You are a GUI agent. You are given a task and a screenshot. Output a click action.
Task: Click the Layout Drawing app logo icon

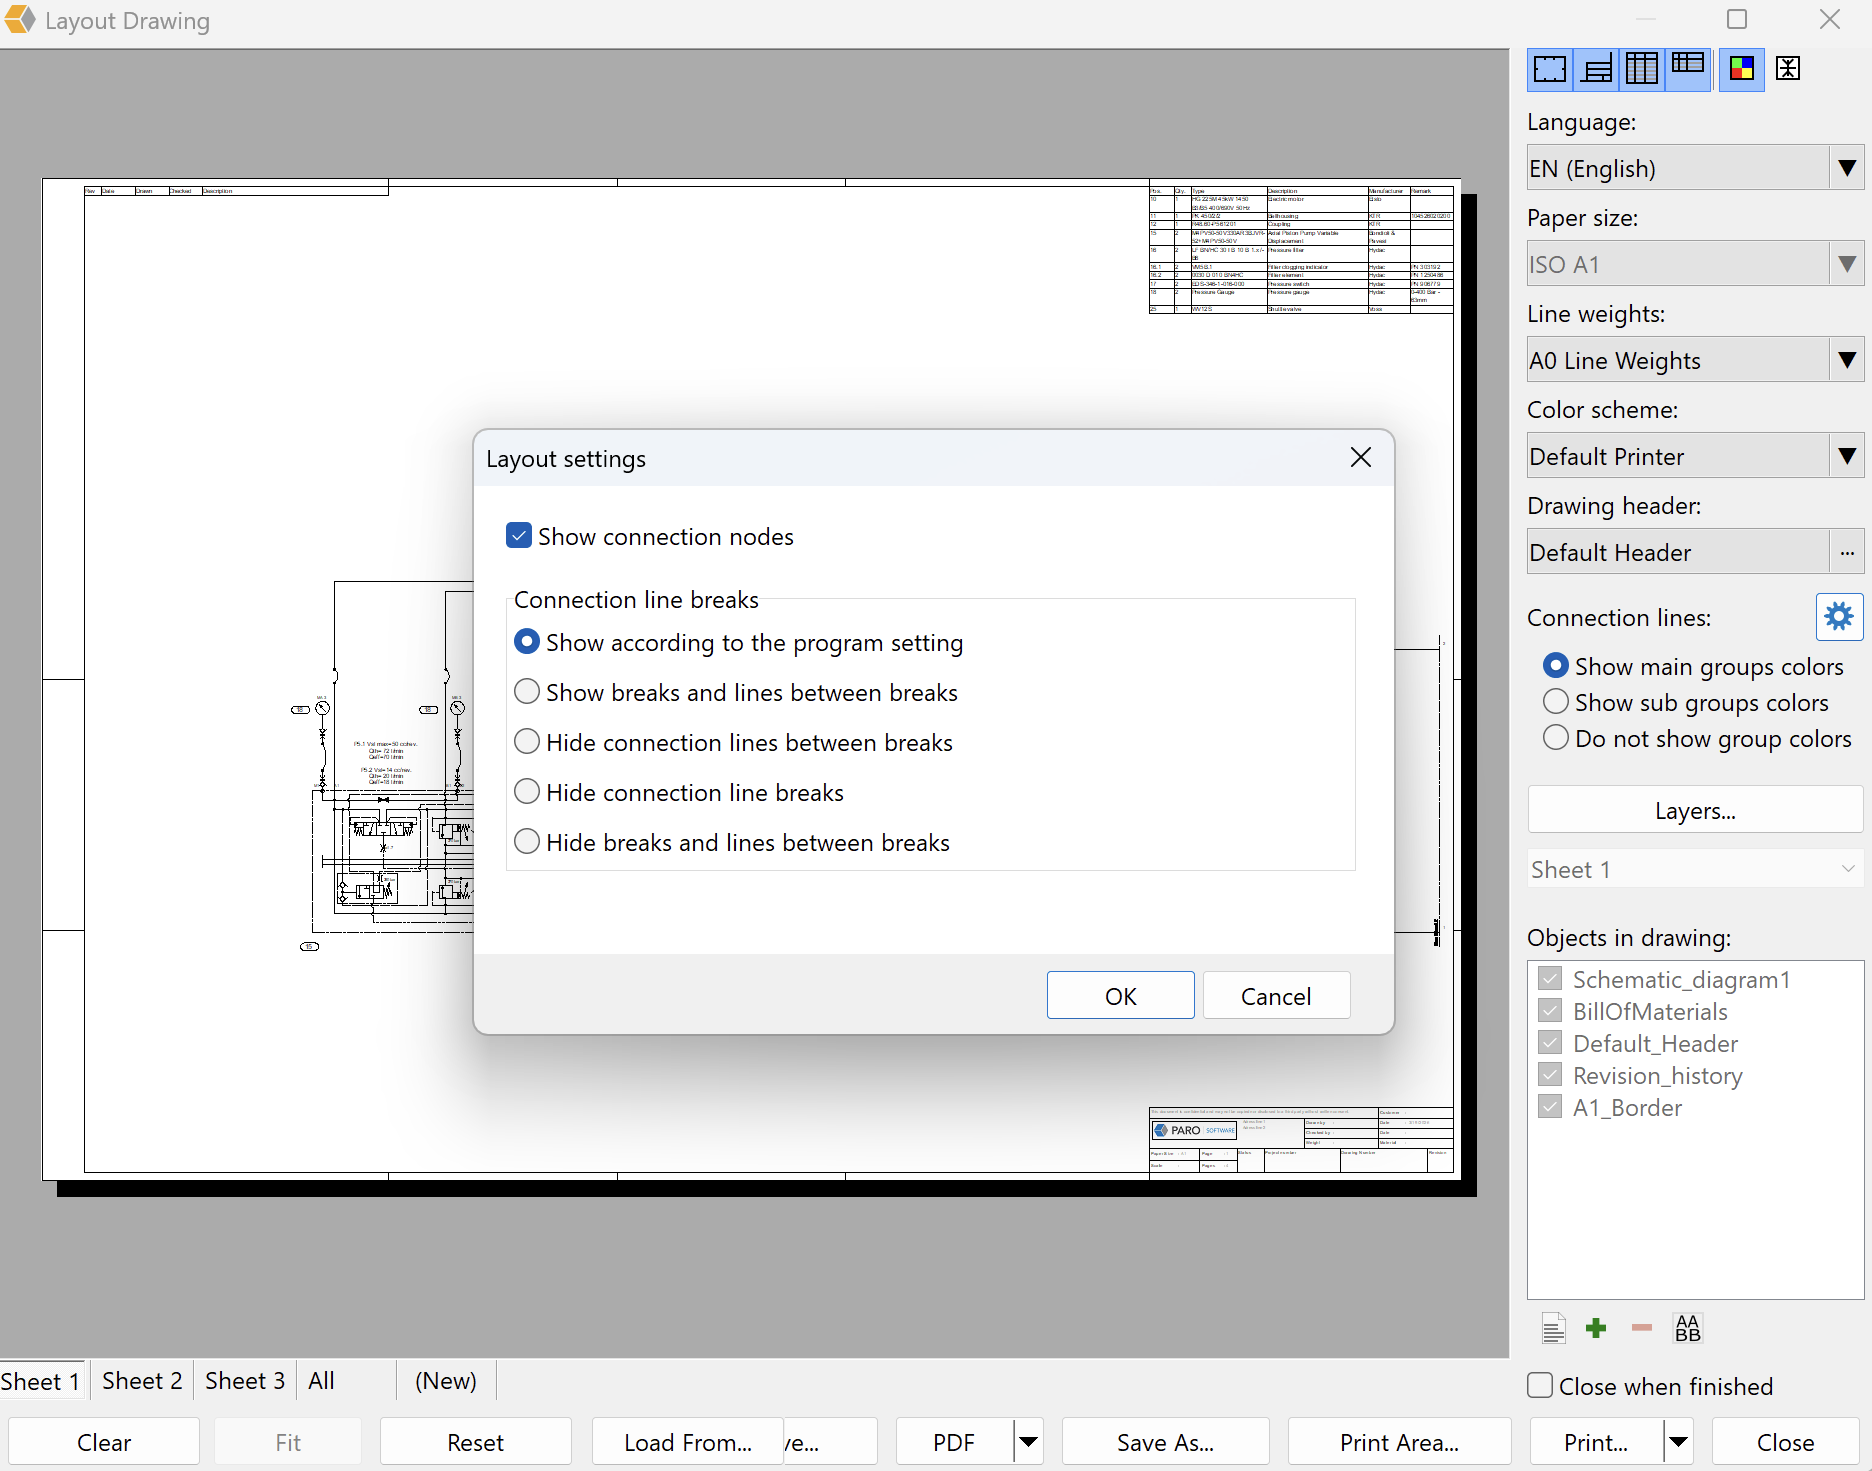(x=20, y=20)
